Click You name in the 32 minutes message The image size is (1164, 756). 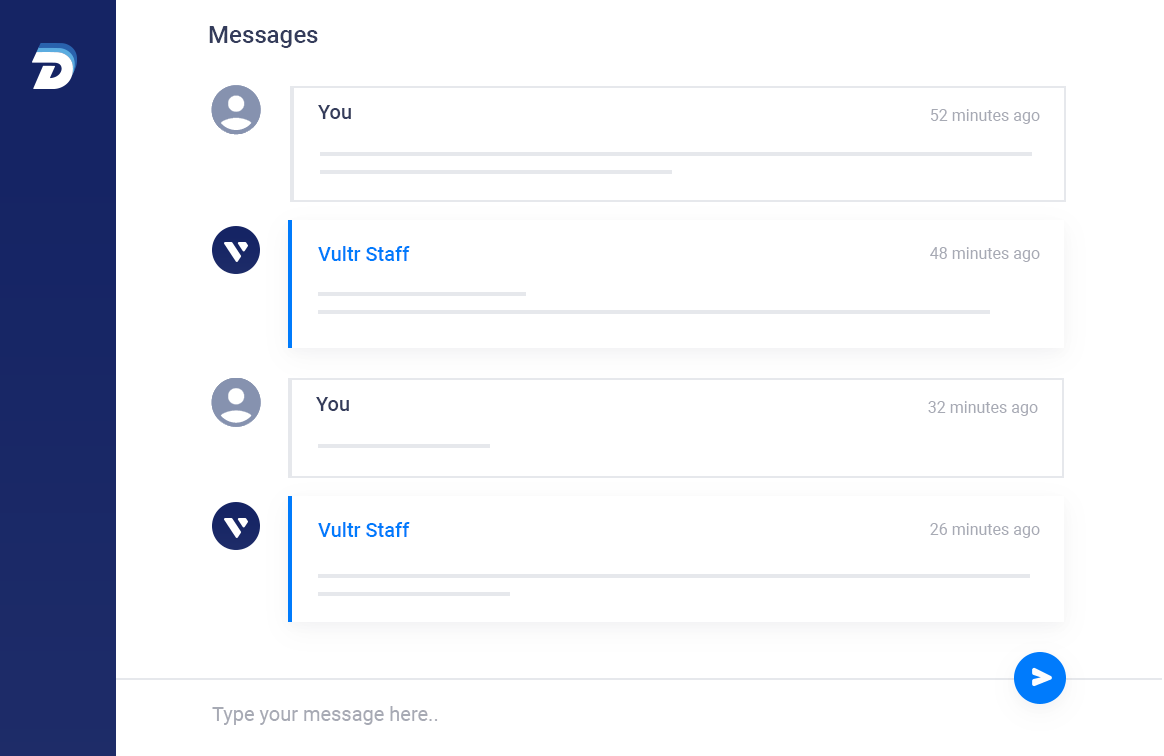coord(333,404)
